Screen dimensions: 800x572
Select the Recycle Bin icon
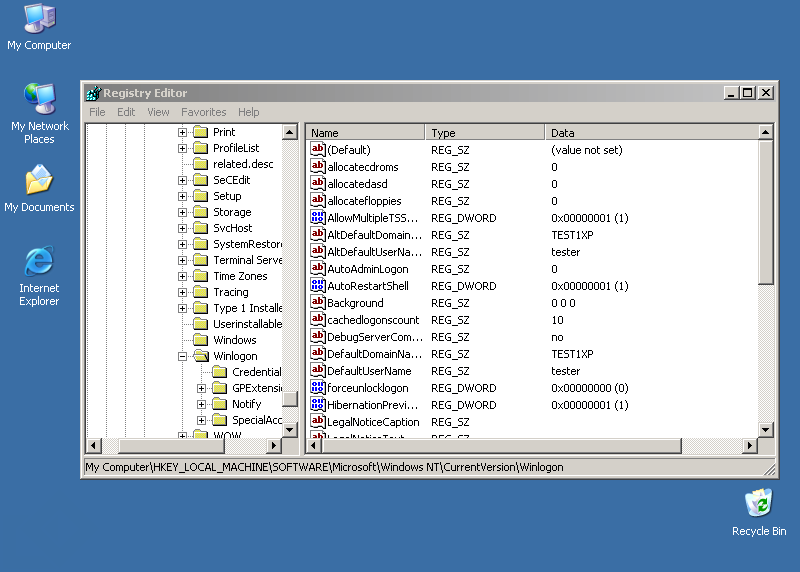coord(759,512)
